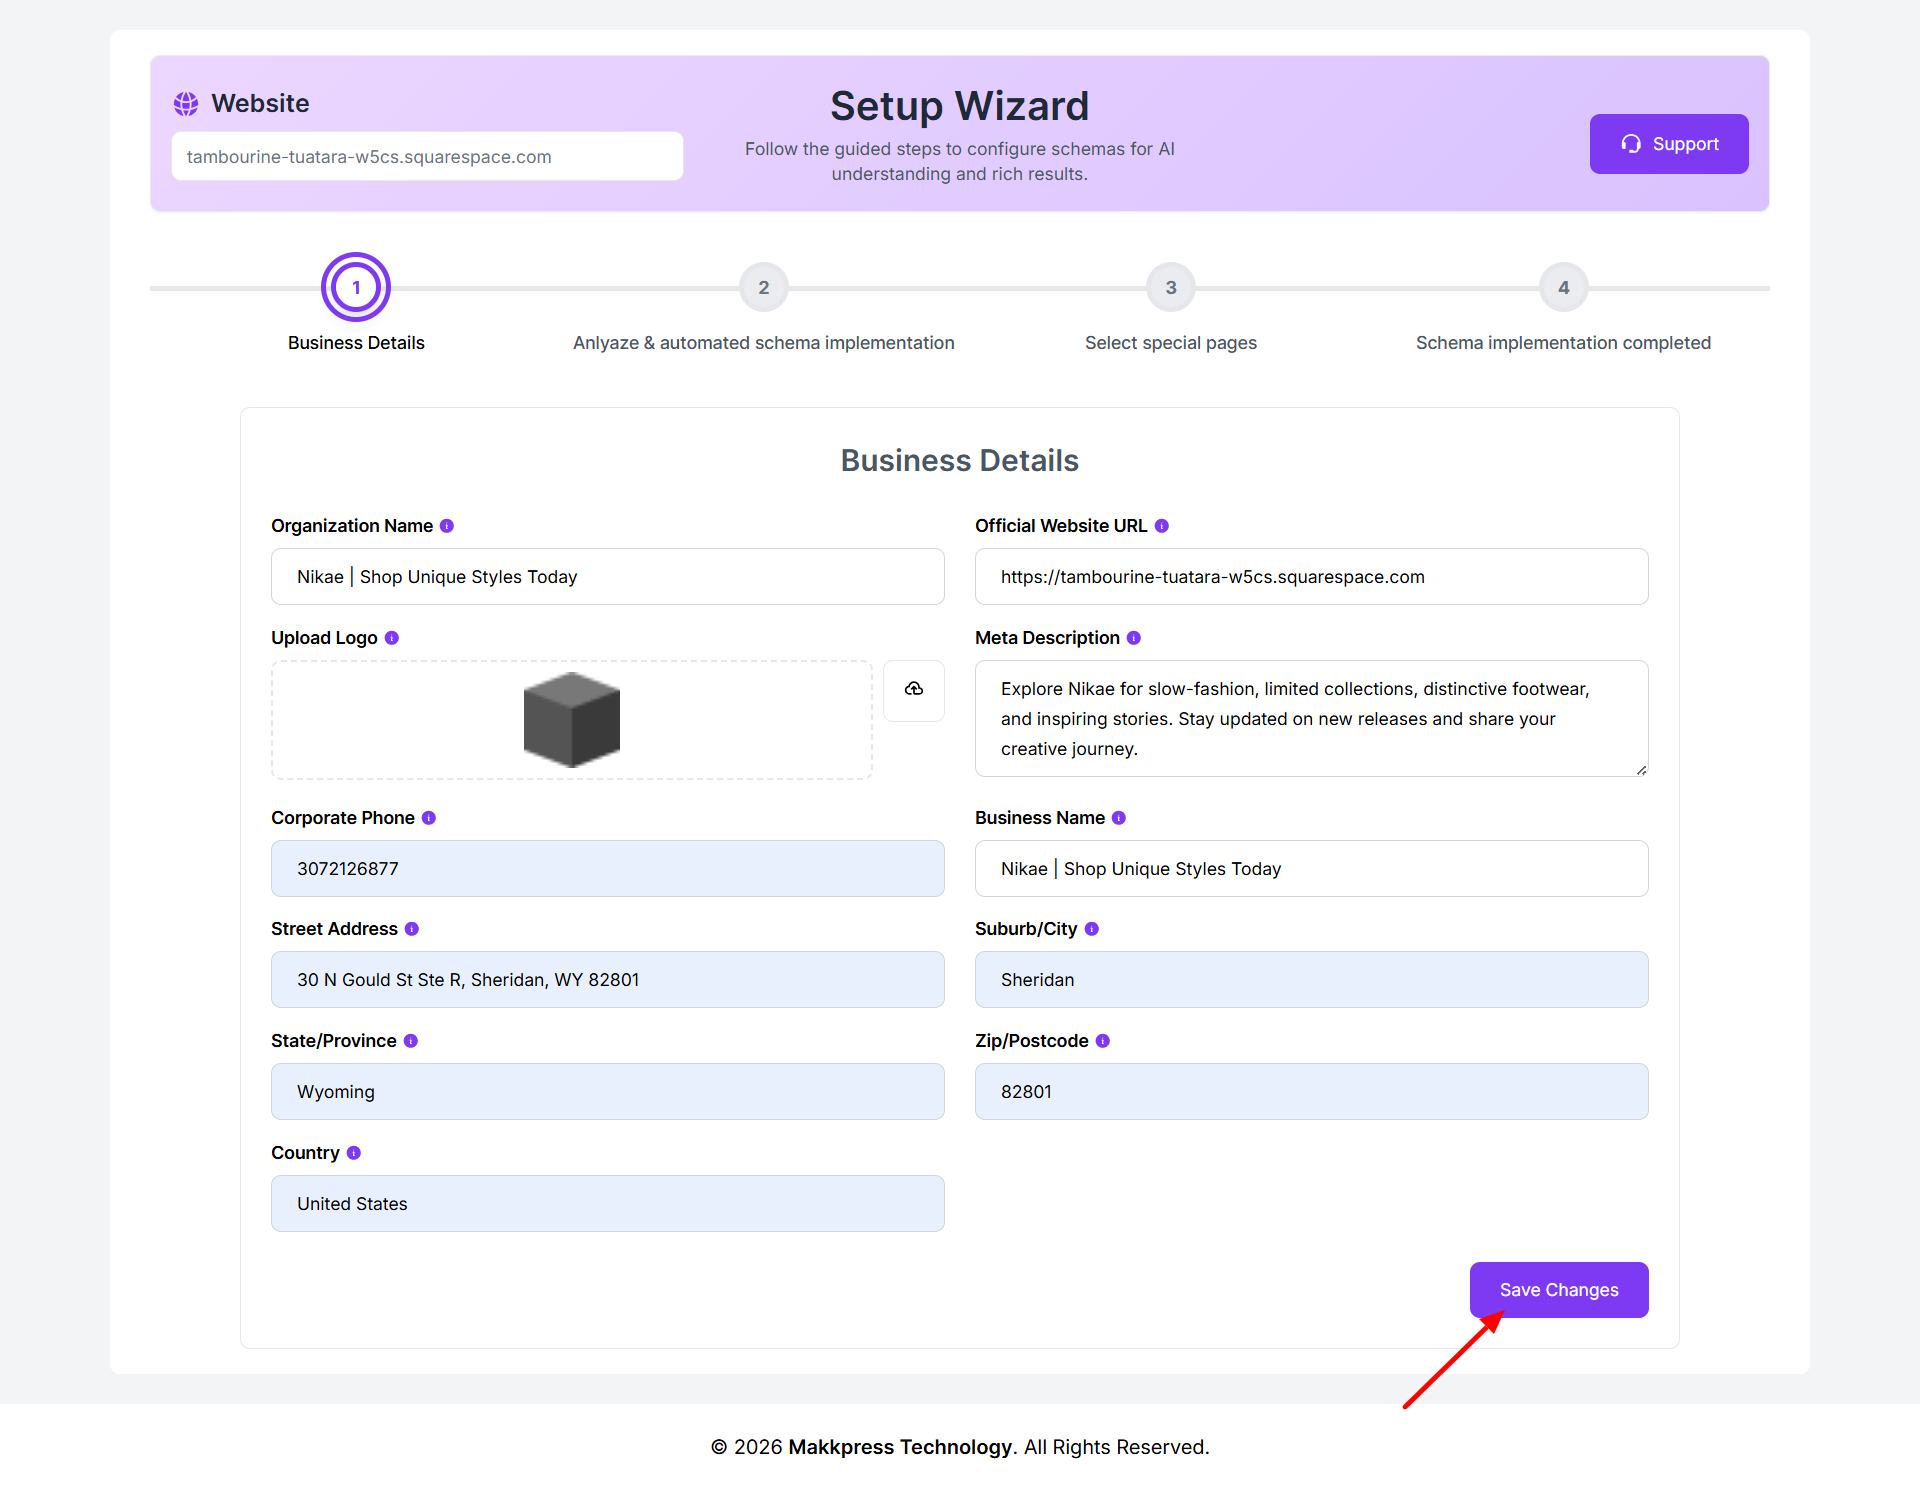
Task: Click the info icon next to Upload Logo
Action: point(392,638)
